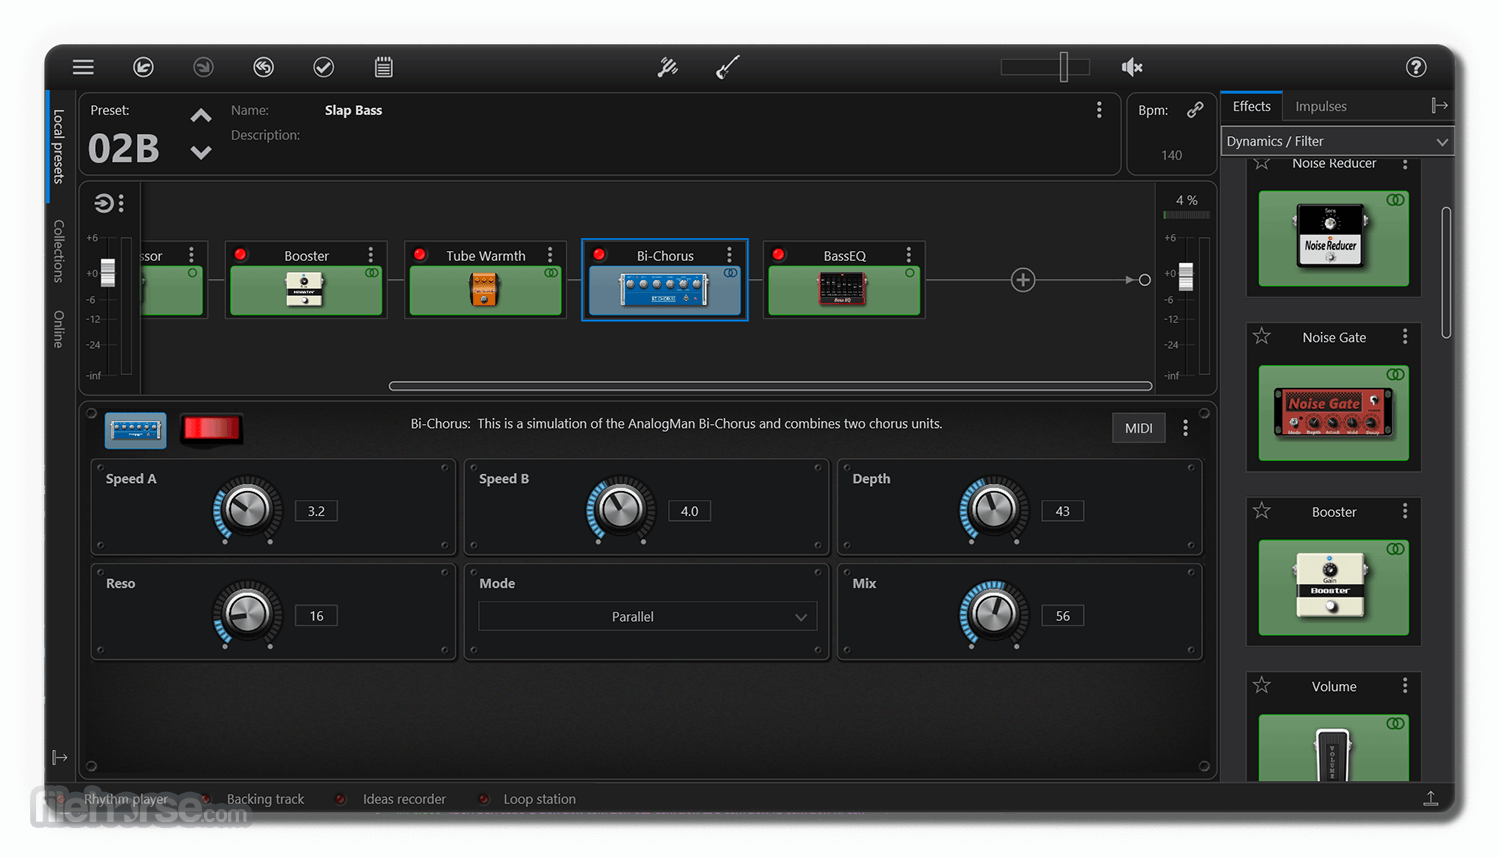
Task: Favorite the Volume effect star
Action: (1262, 685)
